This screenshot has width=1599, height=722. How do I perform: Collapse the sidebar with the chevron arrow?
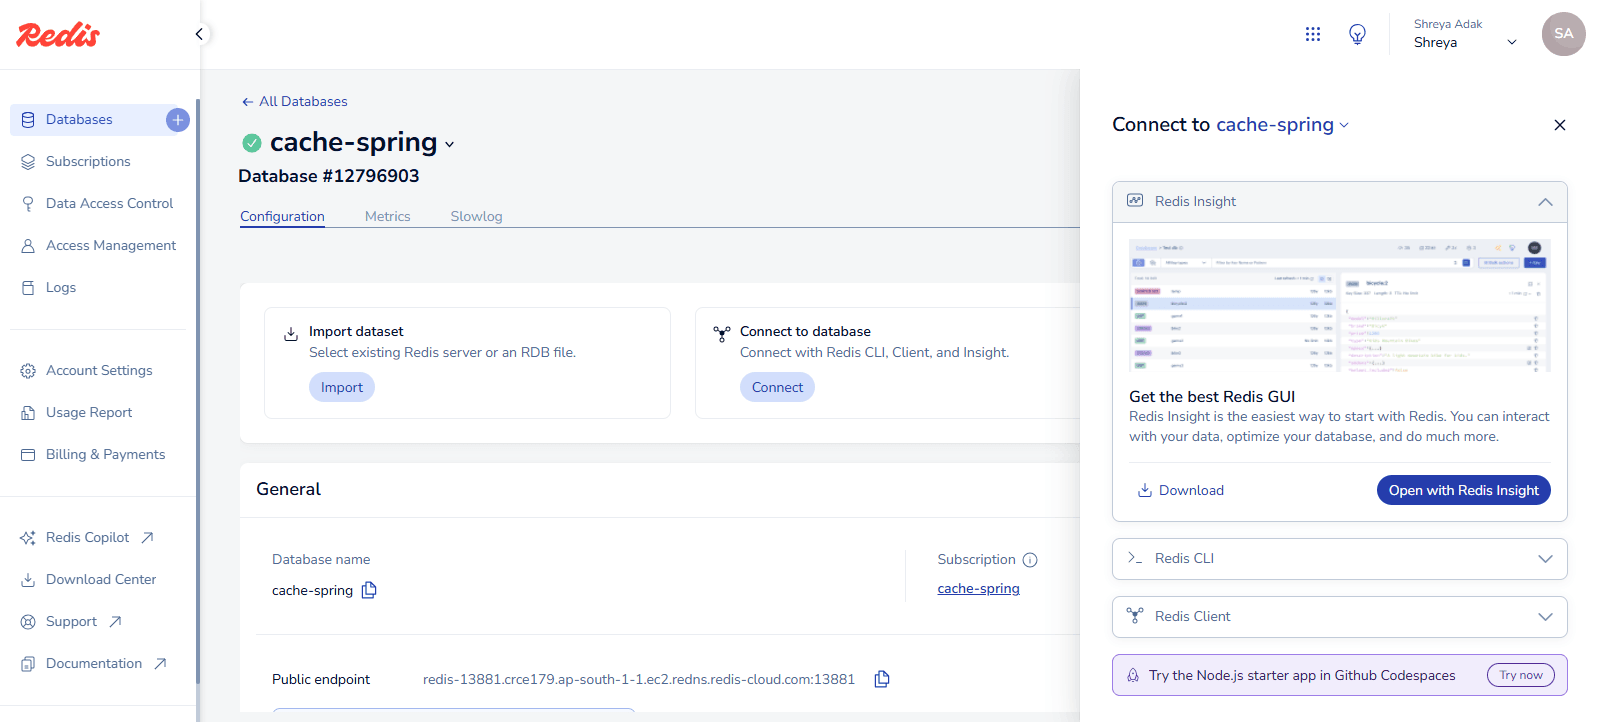(199, 34)
